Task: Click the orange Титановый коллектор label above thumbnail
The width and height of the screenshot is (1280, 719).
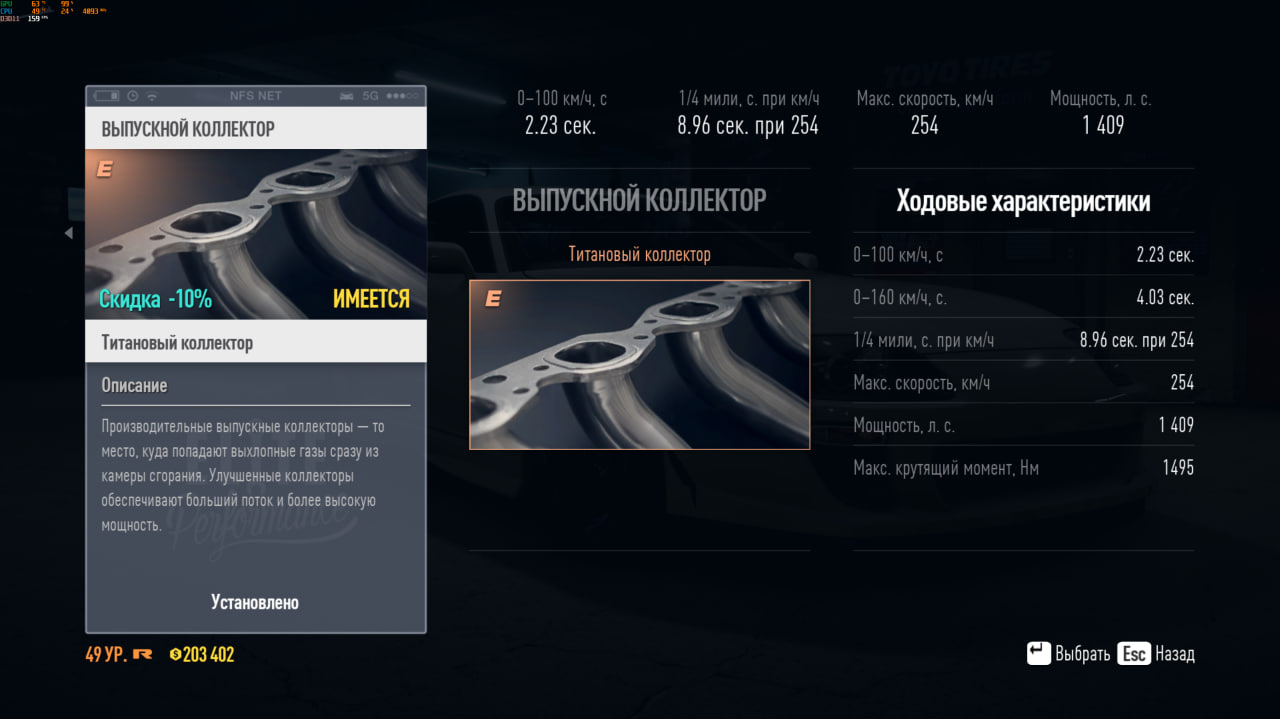Action: click(x=640, y=254)
